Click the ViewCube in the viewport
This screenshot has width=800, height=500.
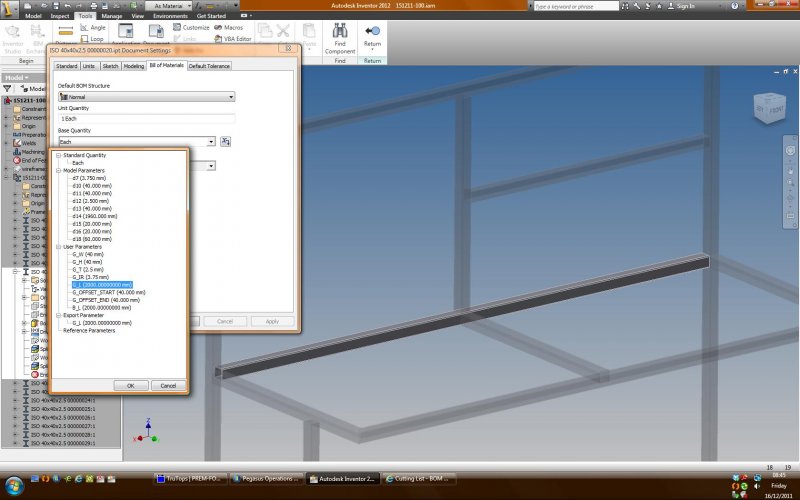(x=769, y=108)
